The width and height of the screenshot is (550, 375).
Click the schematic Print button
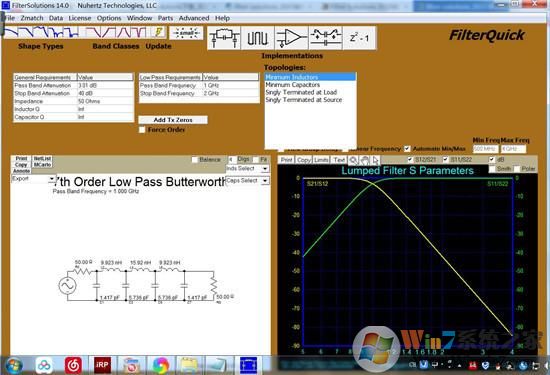tap(21, 159)
